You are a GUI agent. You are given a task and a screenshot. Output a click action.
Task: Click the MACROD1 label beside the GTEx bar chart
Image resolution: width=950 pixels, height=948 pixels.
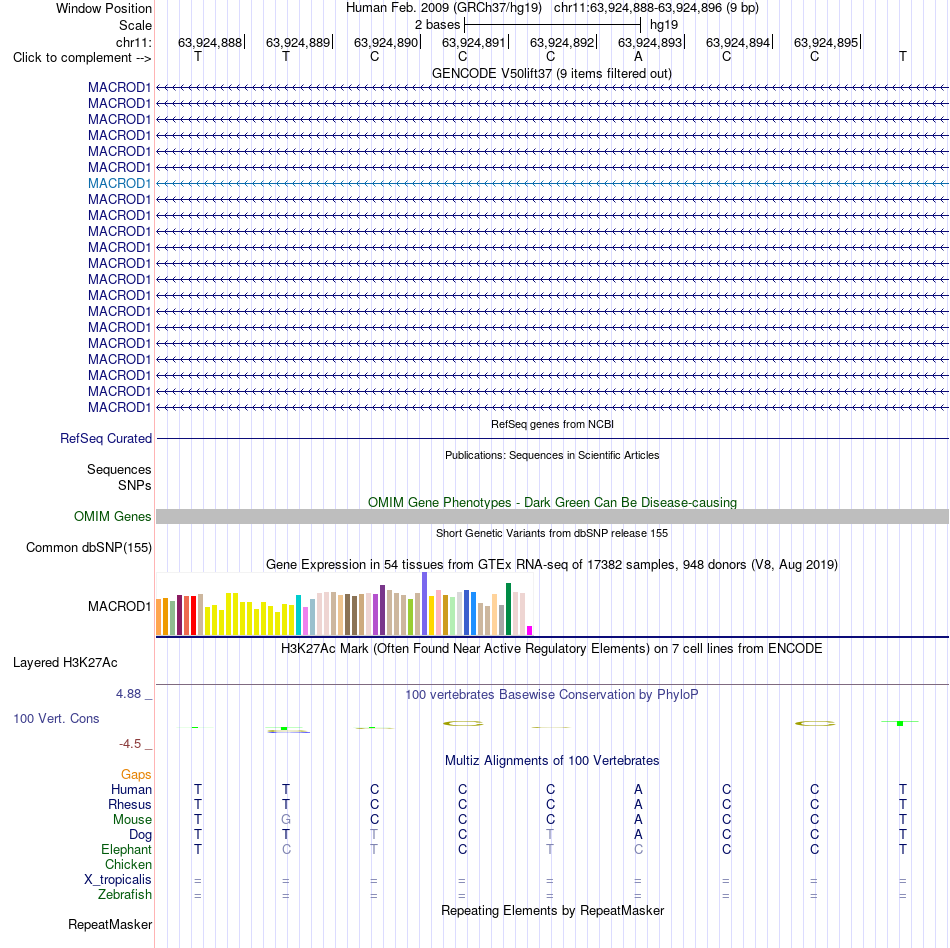click(119, 606)
